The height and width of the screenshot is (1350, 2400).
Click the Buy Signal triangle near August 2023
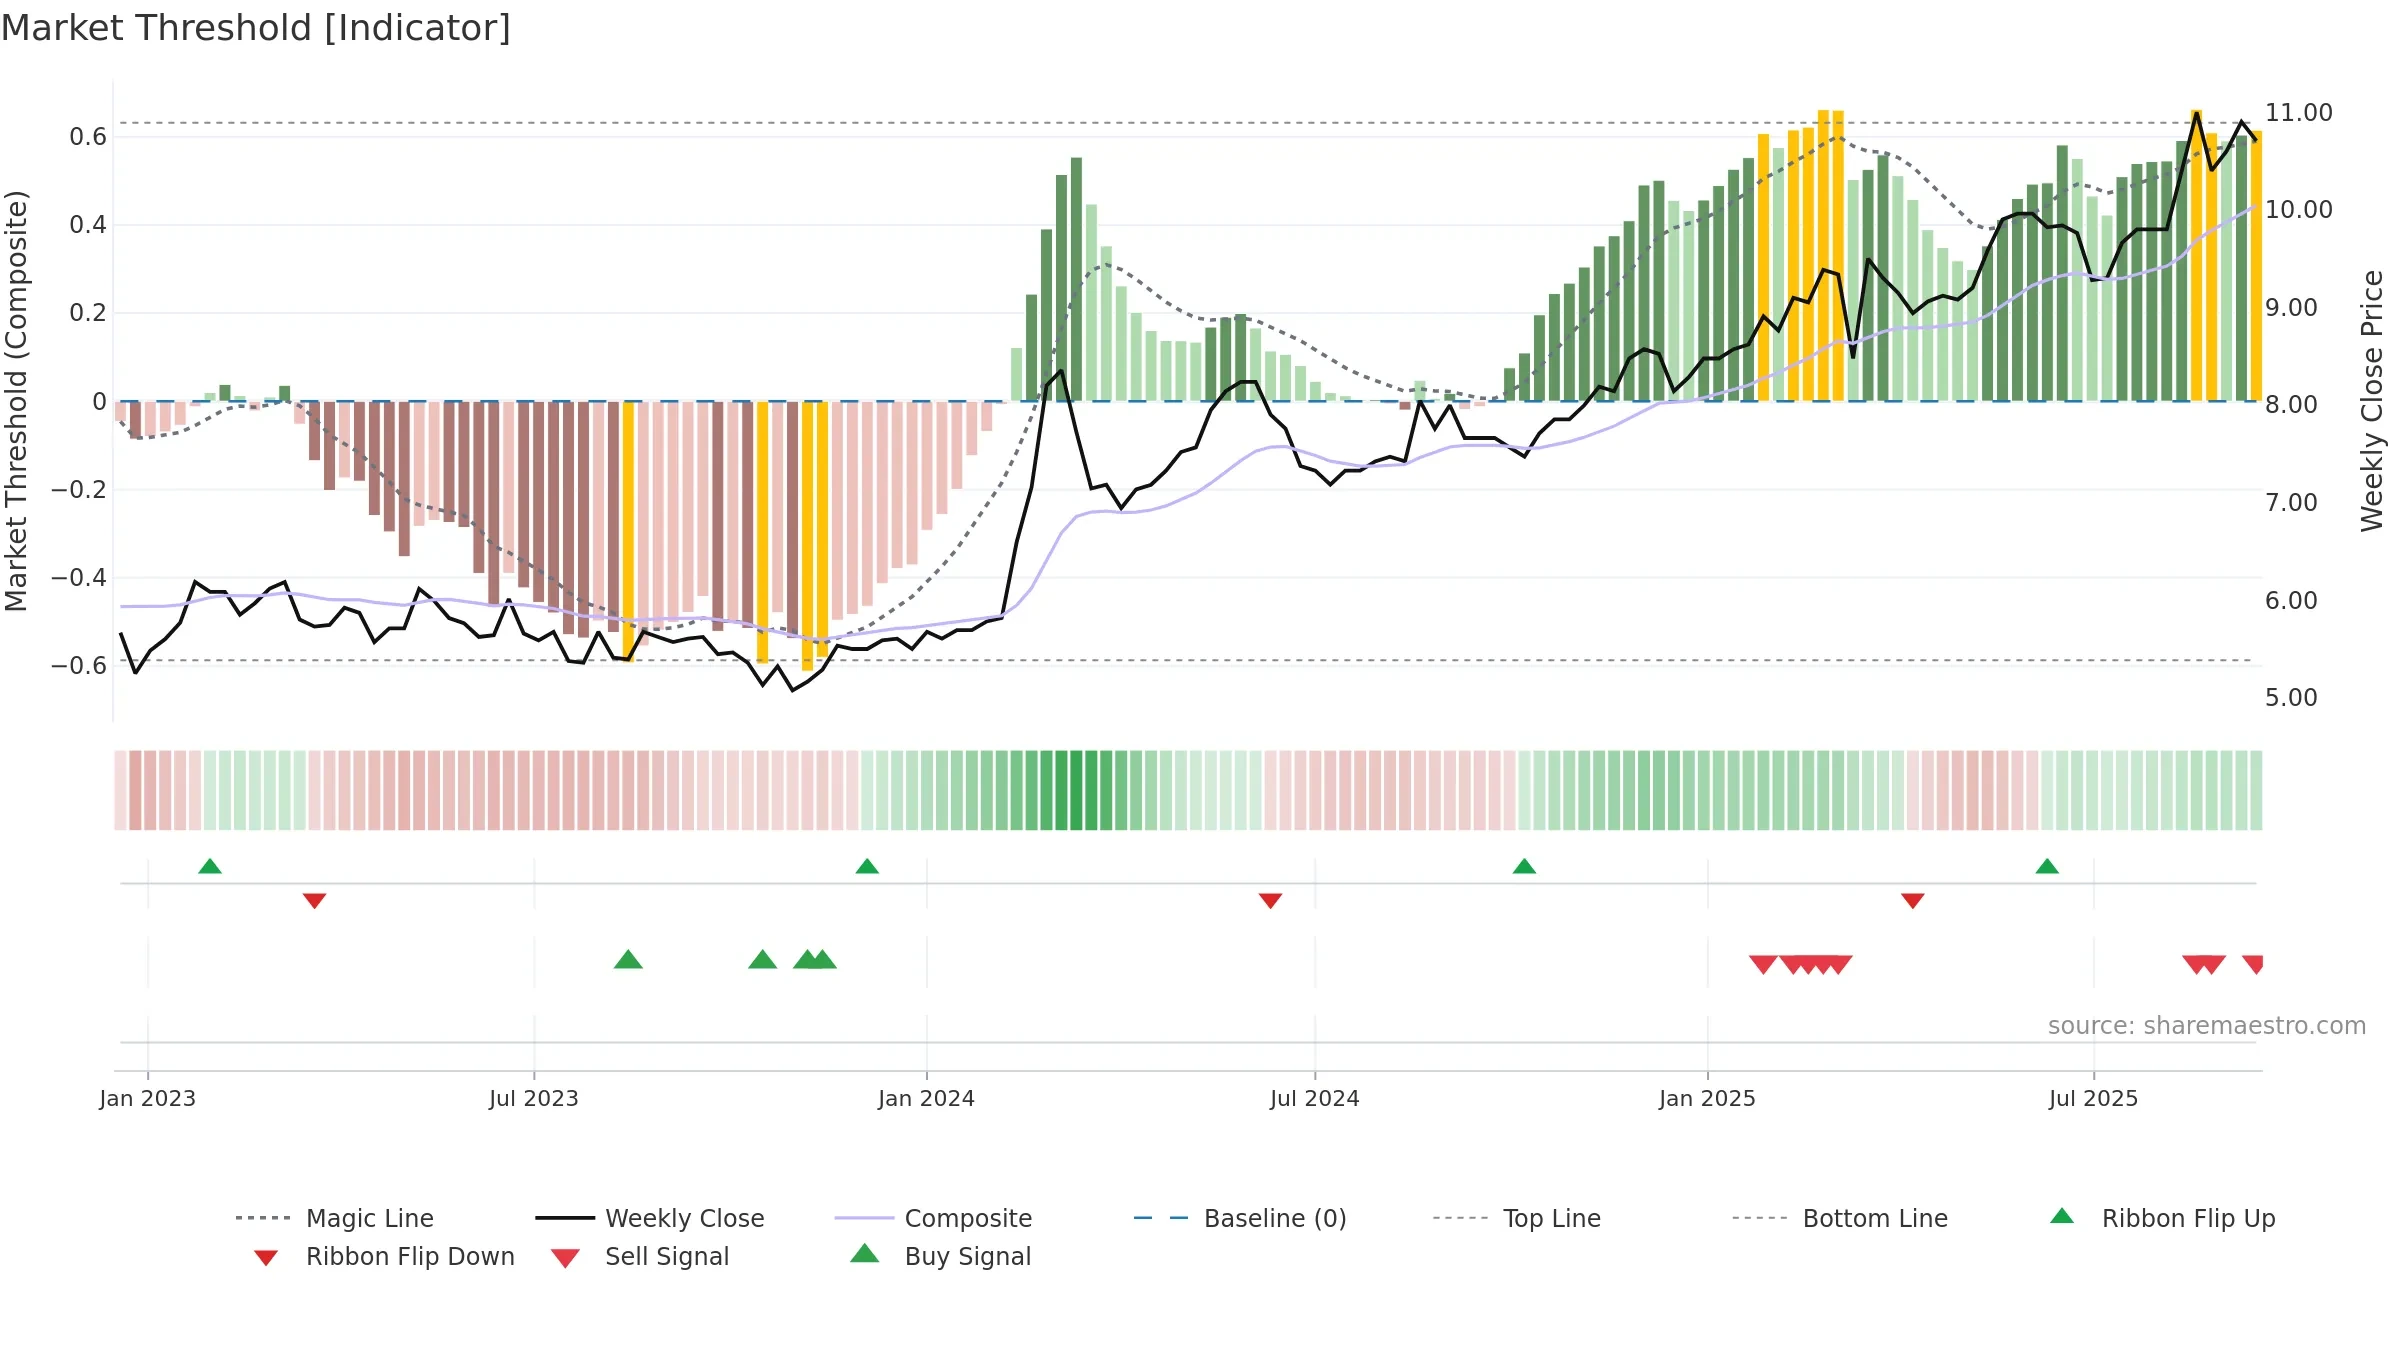pos(628,959)
